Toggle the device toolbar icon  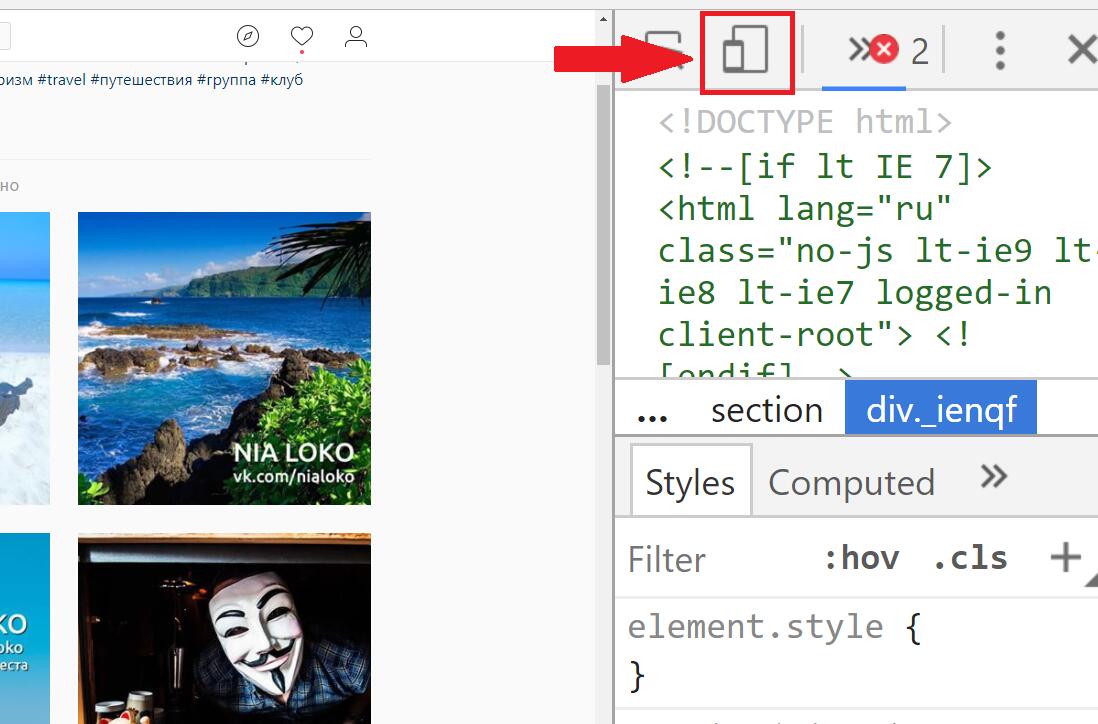pyautogui.click(x=746, y=50)
